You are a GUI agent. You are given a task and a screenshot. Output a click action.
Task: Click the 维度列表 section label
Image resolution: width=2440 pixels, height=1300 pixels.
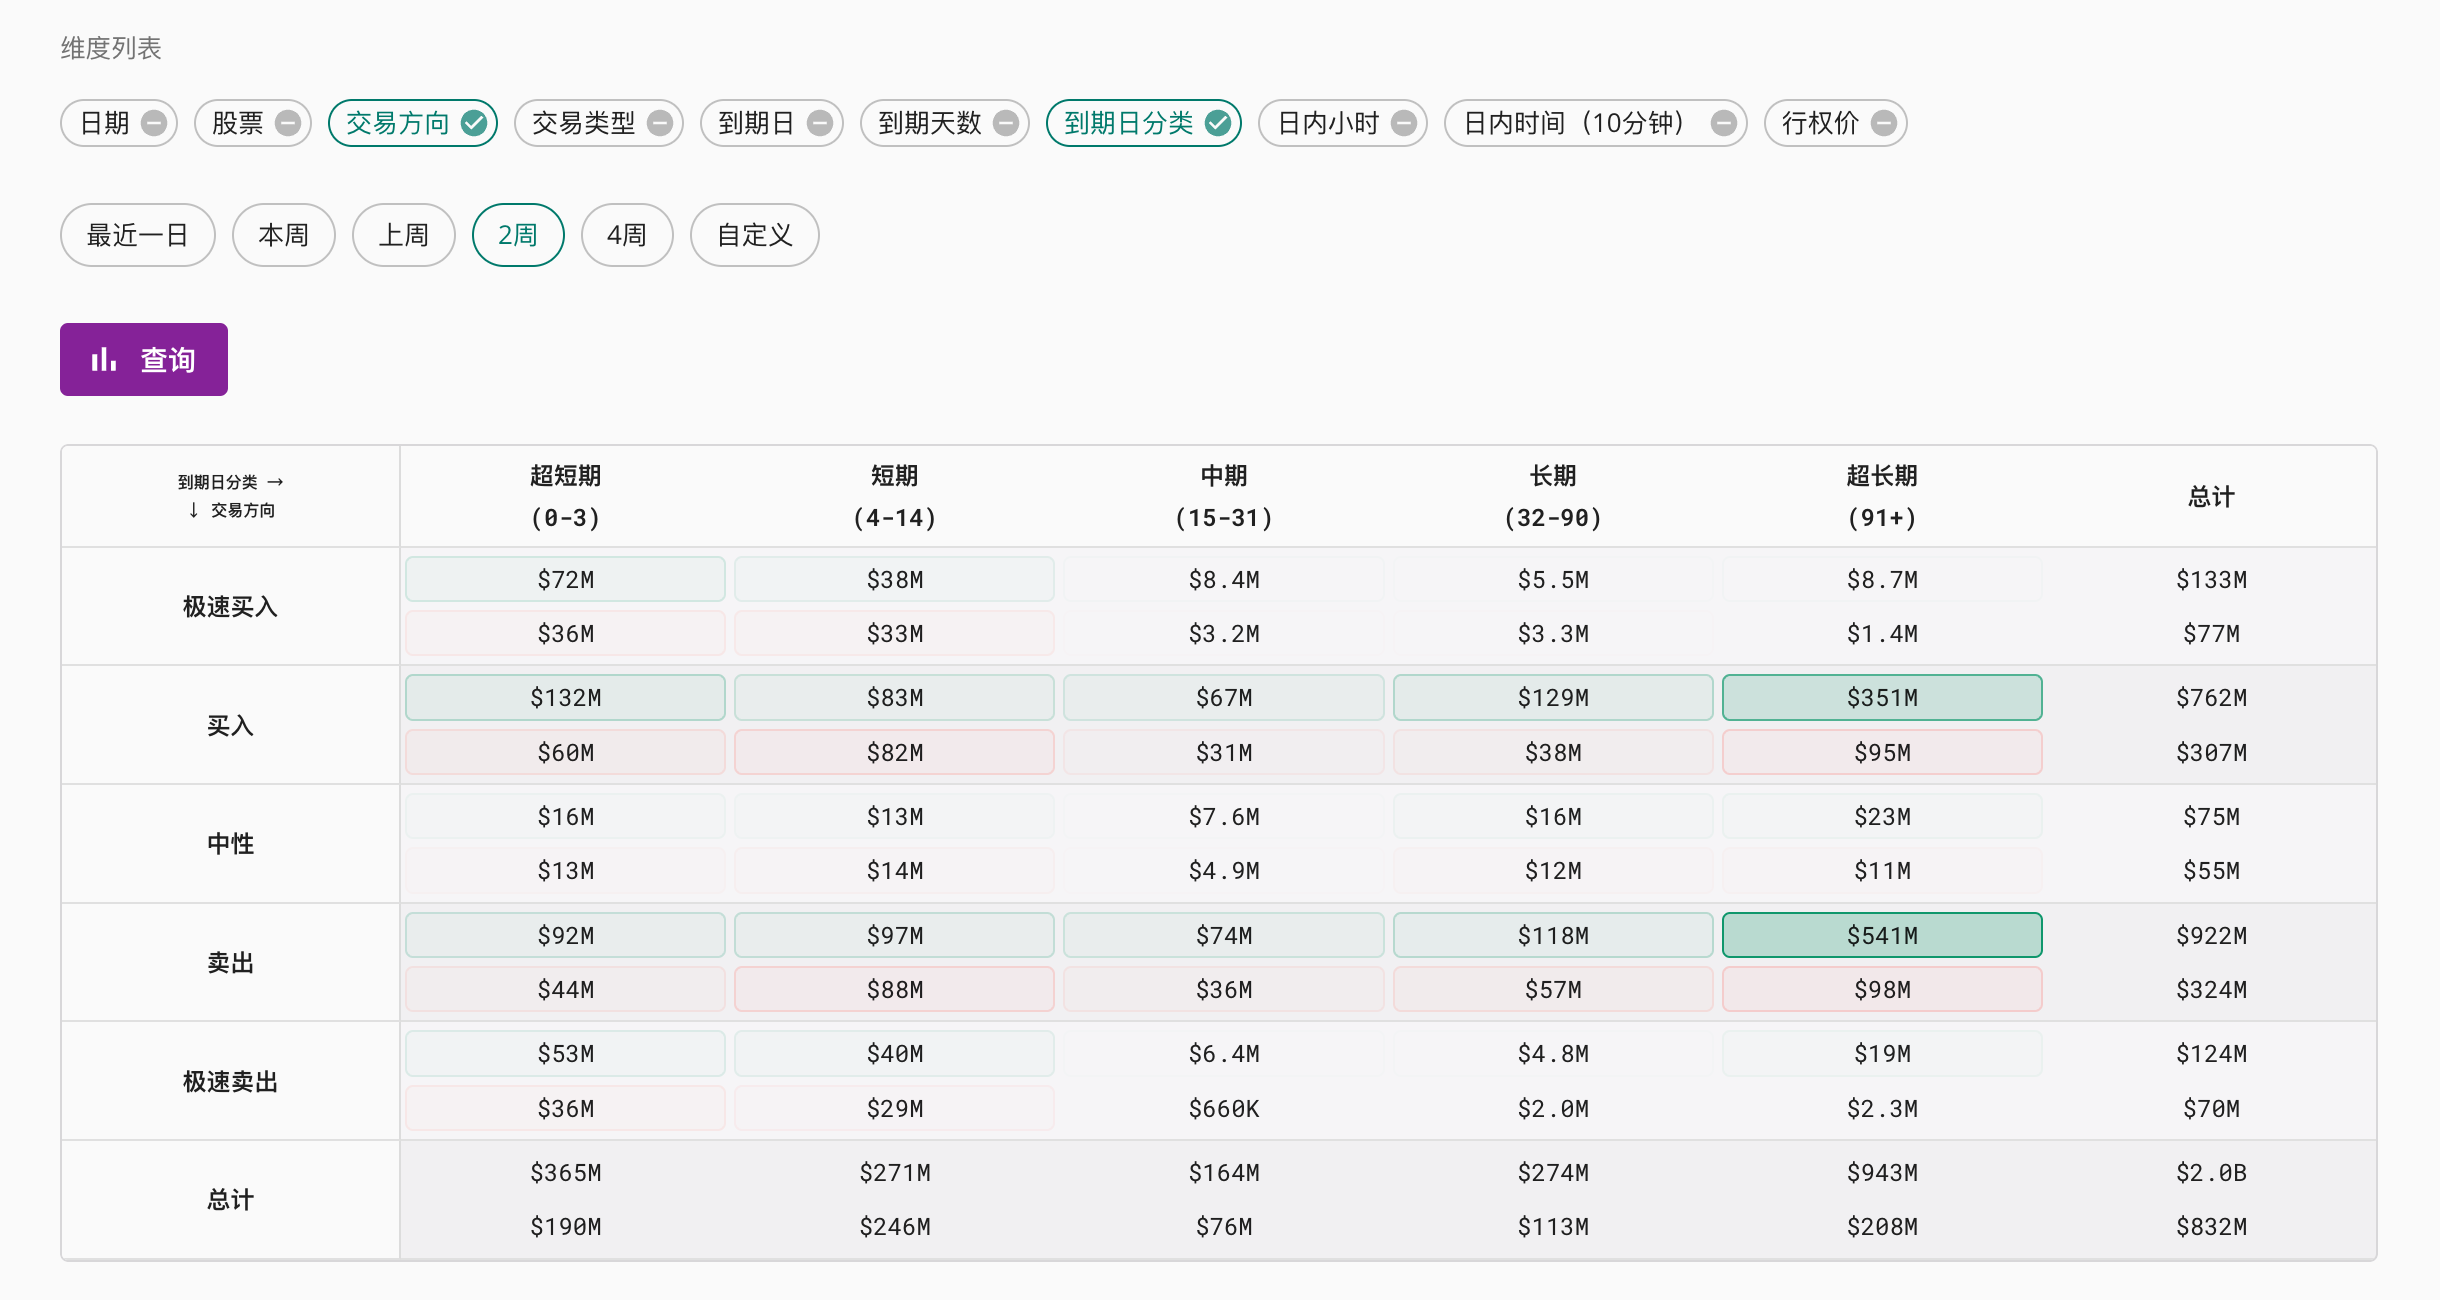click(x=111, y=48)
